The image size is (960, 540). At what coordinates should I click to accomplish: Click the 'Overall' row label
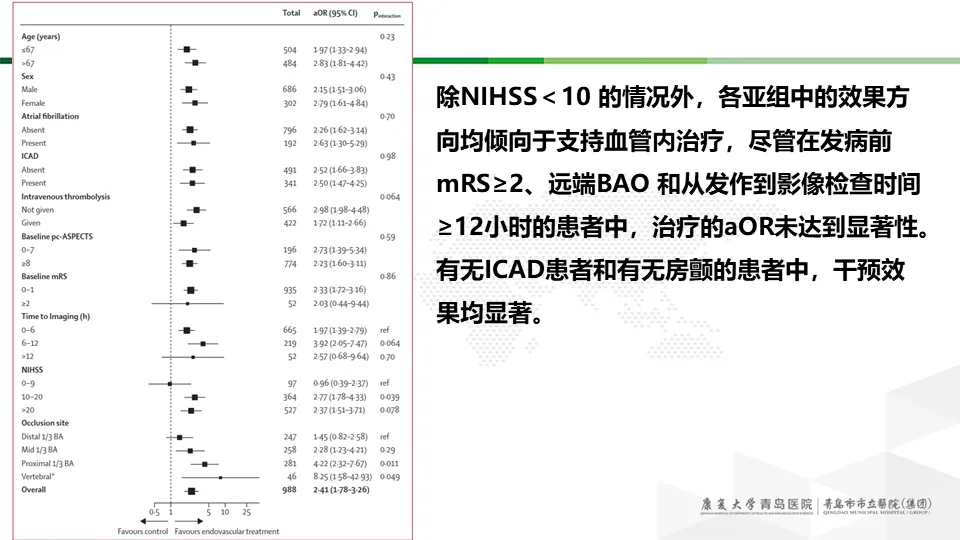pyautogui.click(x=34, y=490)
